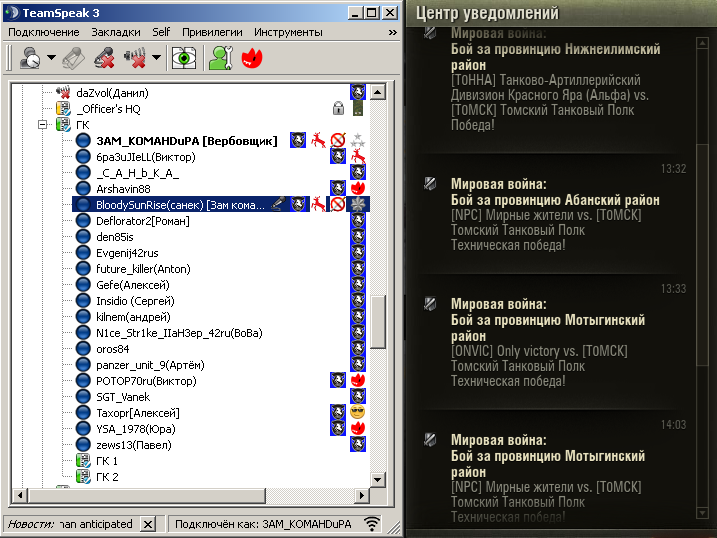Select user Insidio (Сергей)
The width and height of the screenshot is (717, 538).
(x=135, y=301)
